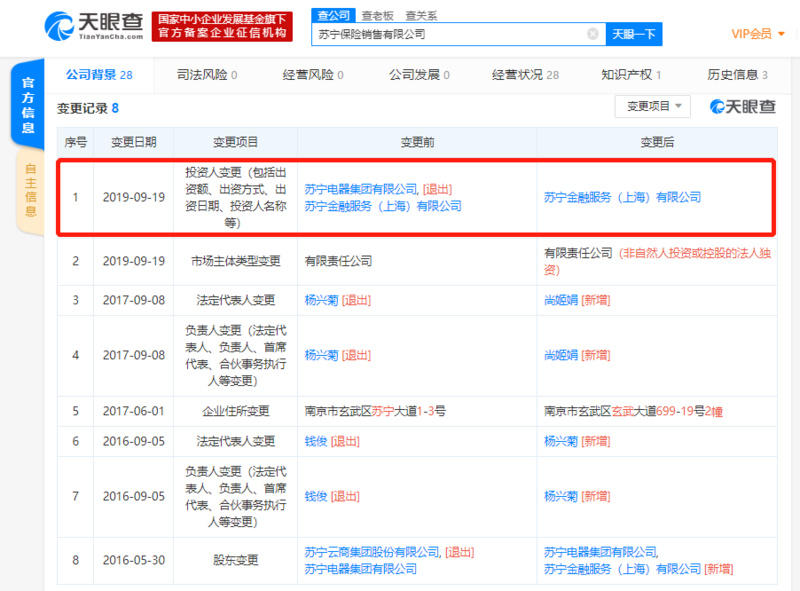Image resolution: width=800 pixels, height=591 pixels.
Task: Select 南京市玄武区苏宁大道1-3号 address text
Action: pyautogui.click(x=375, y=411)
